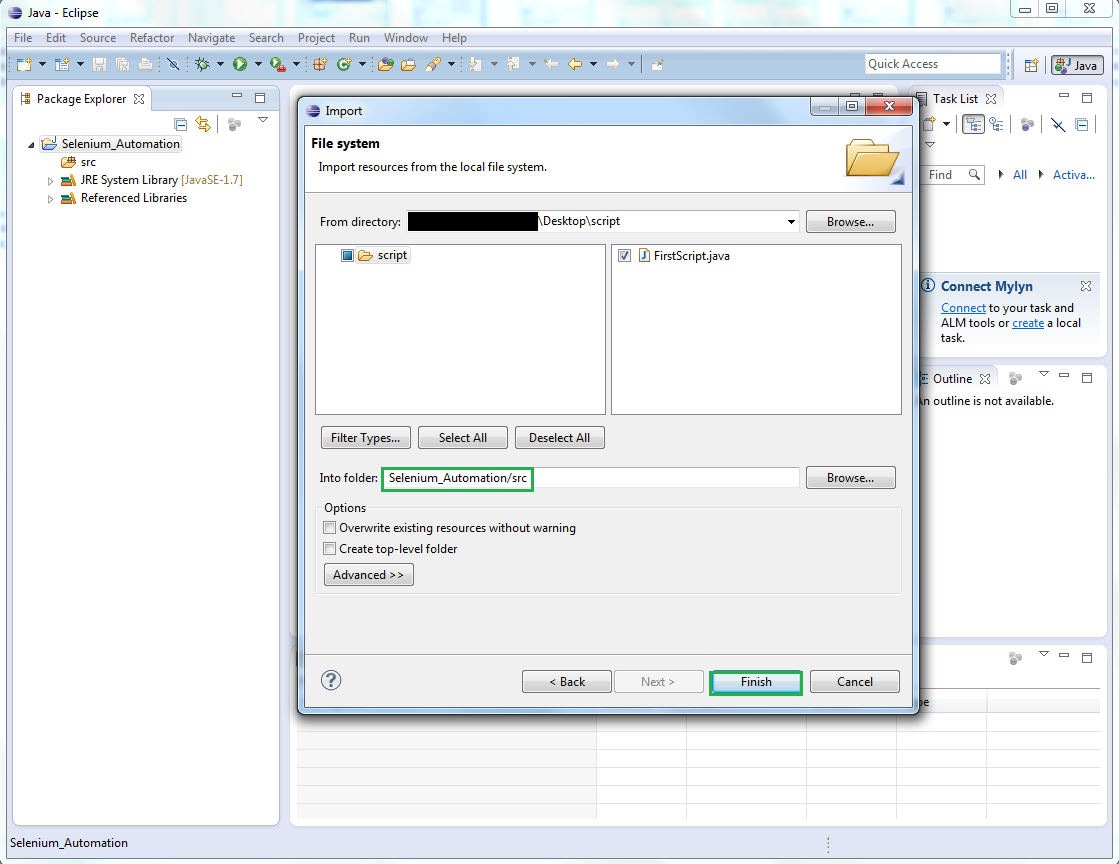The height and width of the screenshot is (864, 1119).
Task: Click the New Task icon in Task List
Action: 930,124
